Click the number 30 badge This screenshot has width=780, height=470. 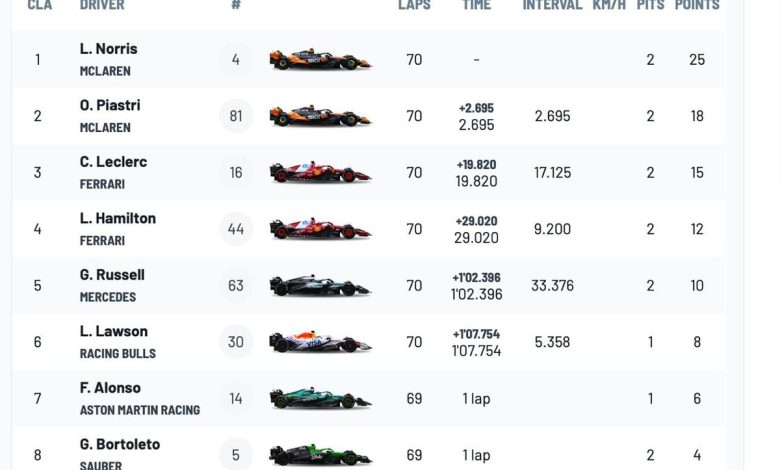236,342
